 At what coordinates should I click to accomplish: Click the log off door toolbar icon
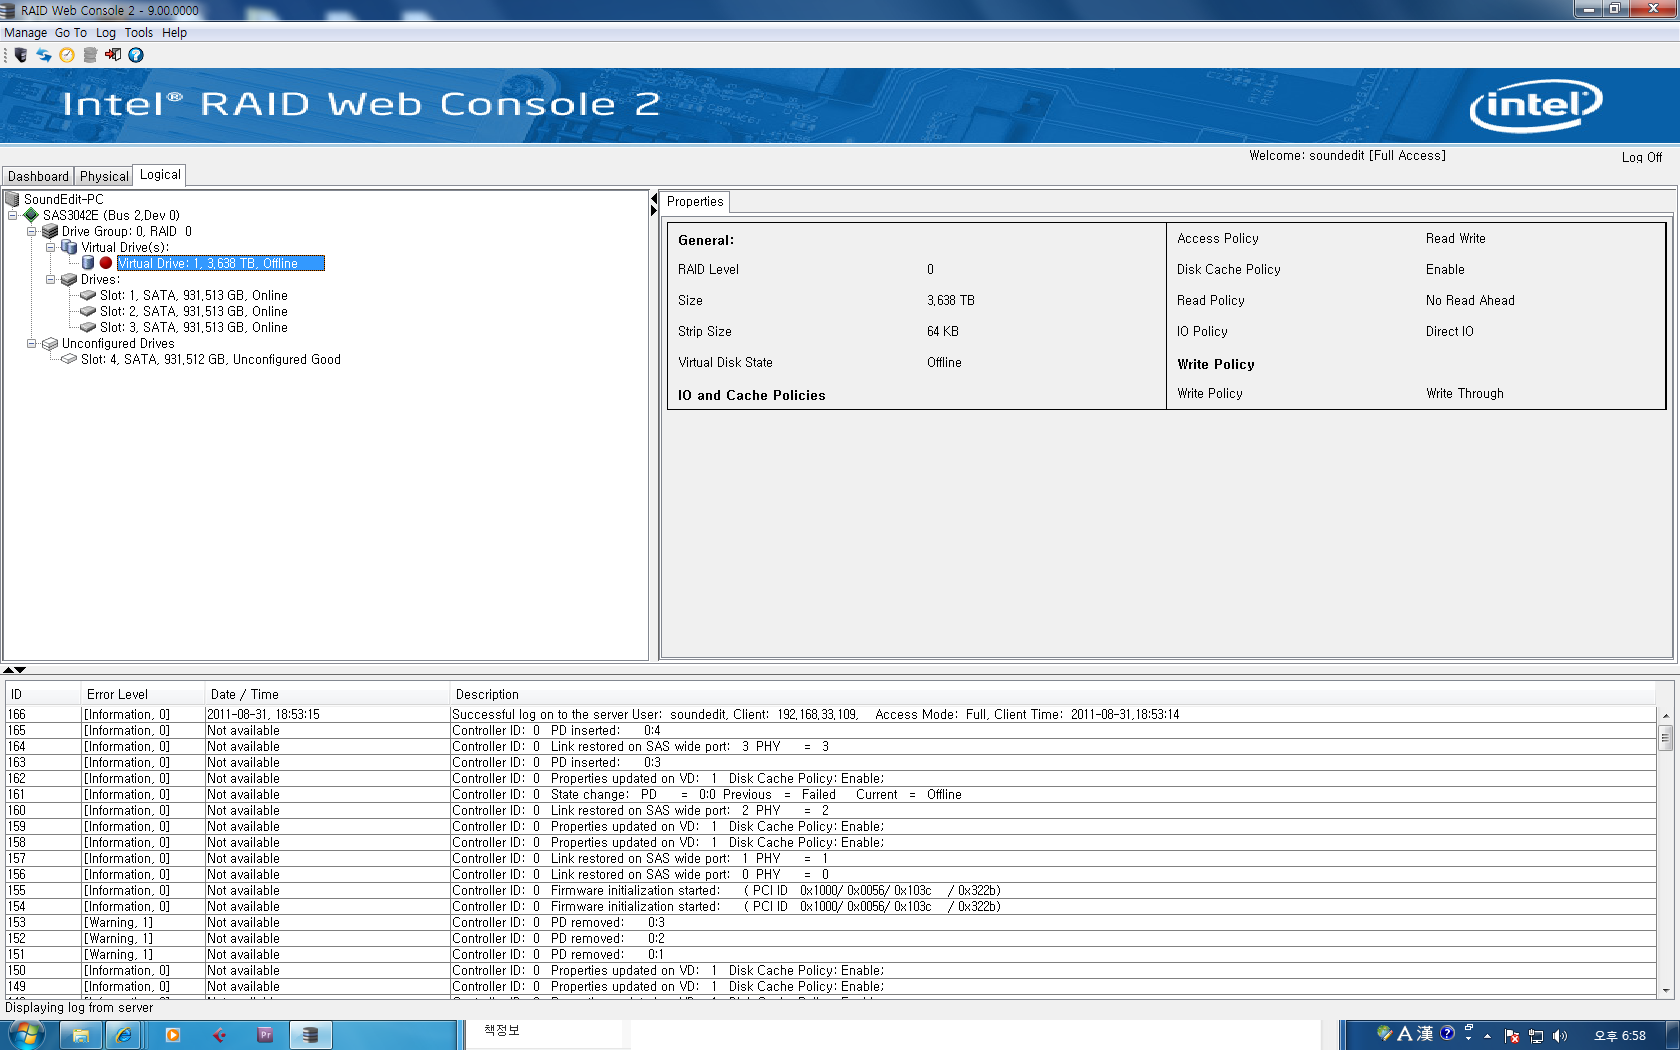point(113,55)
